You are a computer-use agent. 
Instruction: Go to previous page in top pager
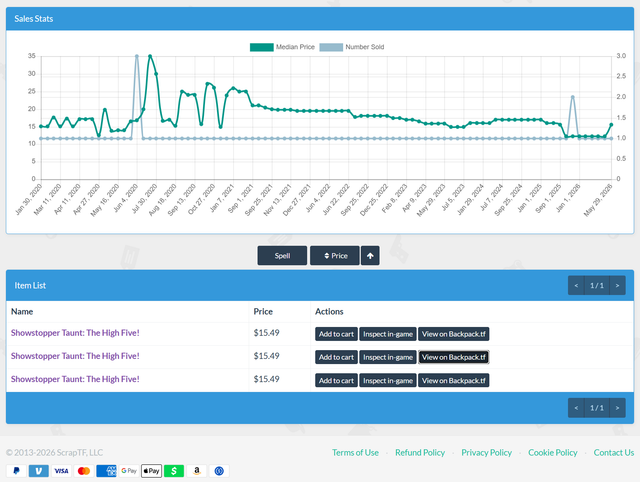point(576,285)
